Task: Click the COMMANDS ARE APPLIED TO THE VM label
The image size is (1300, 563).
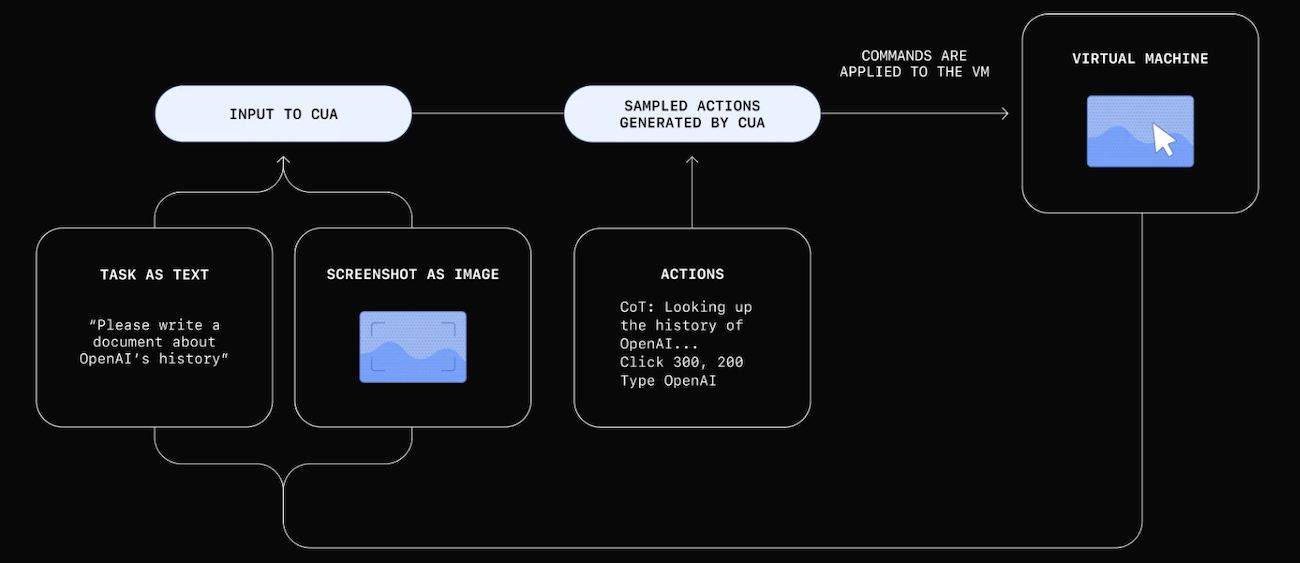Action: tap(914, 64)
